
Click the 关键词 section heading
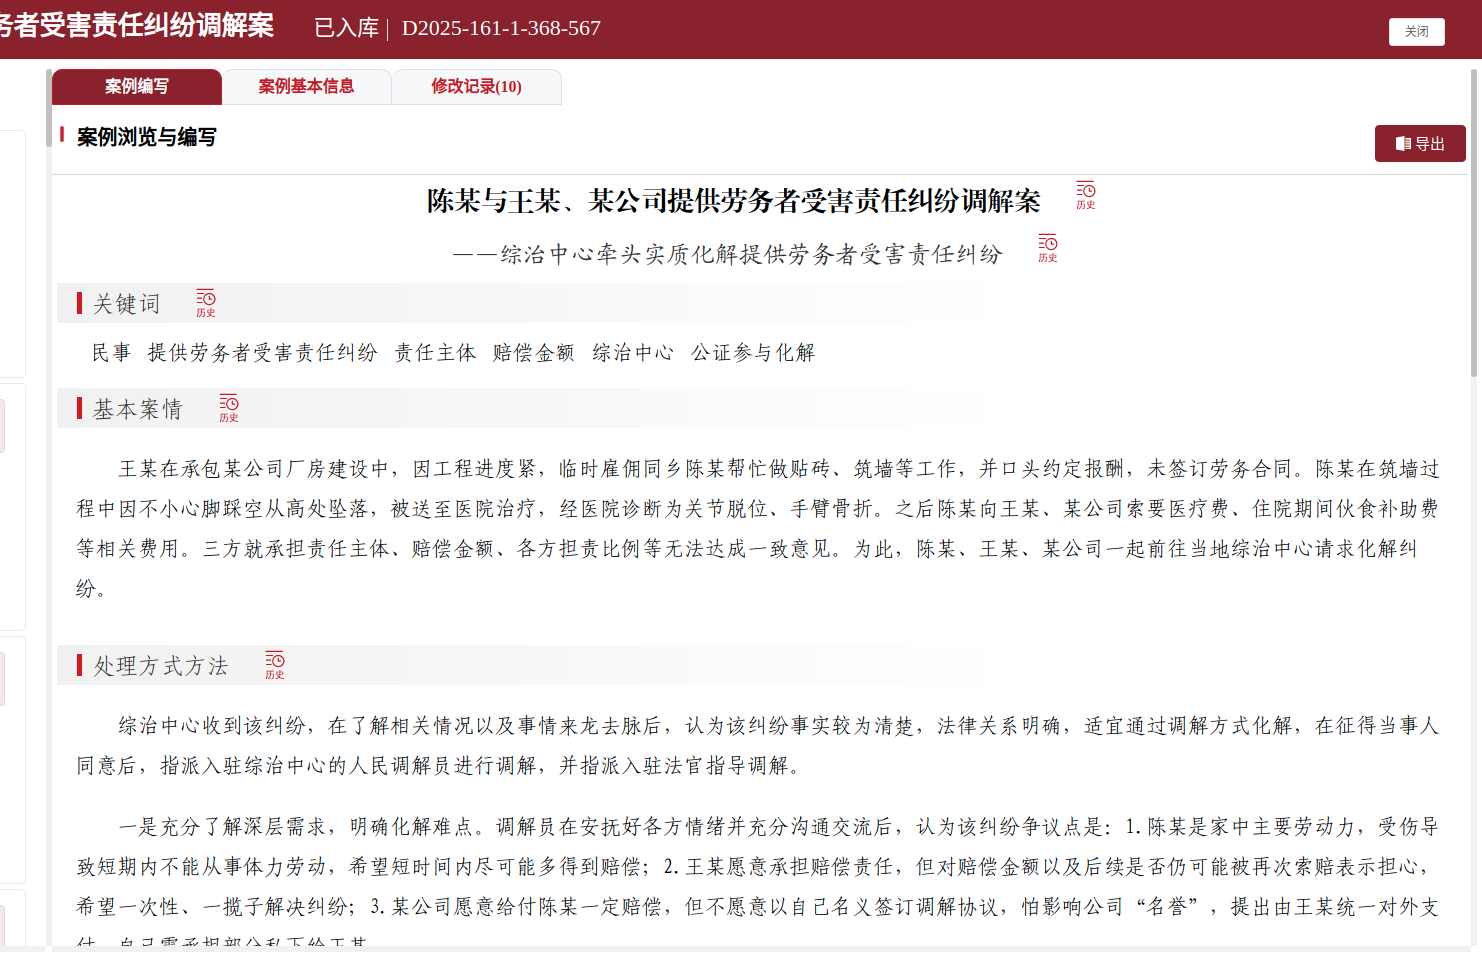127,304
